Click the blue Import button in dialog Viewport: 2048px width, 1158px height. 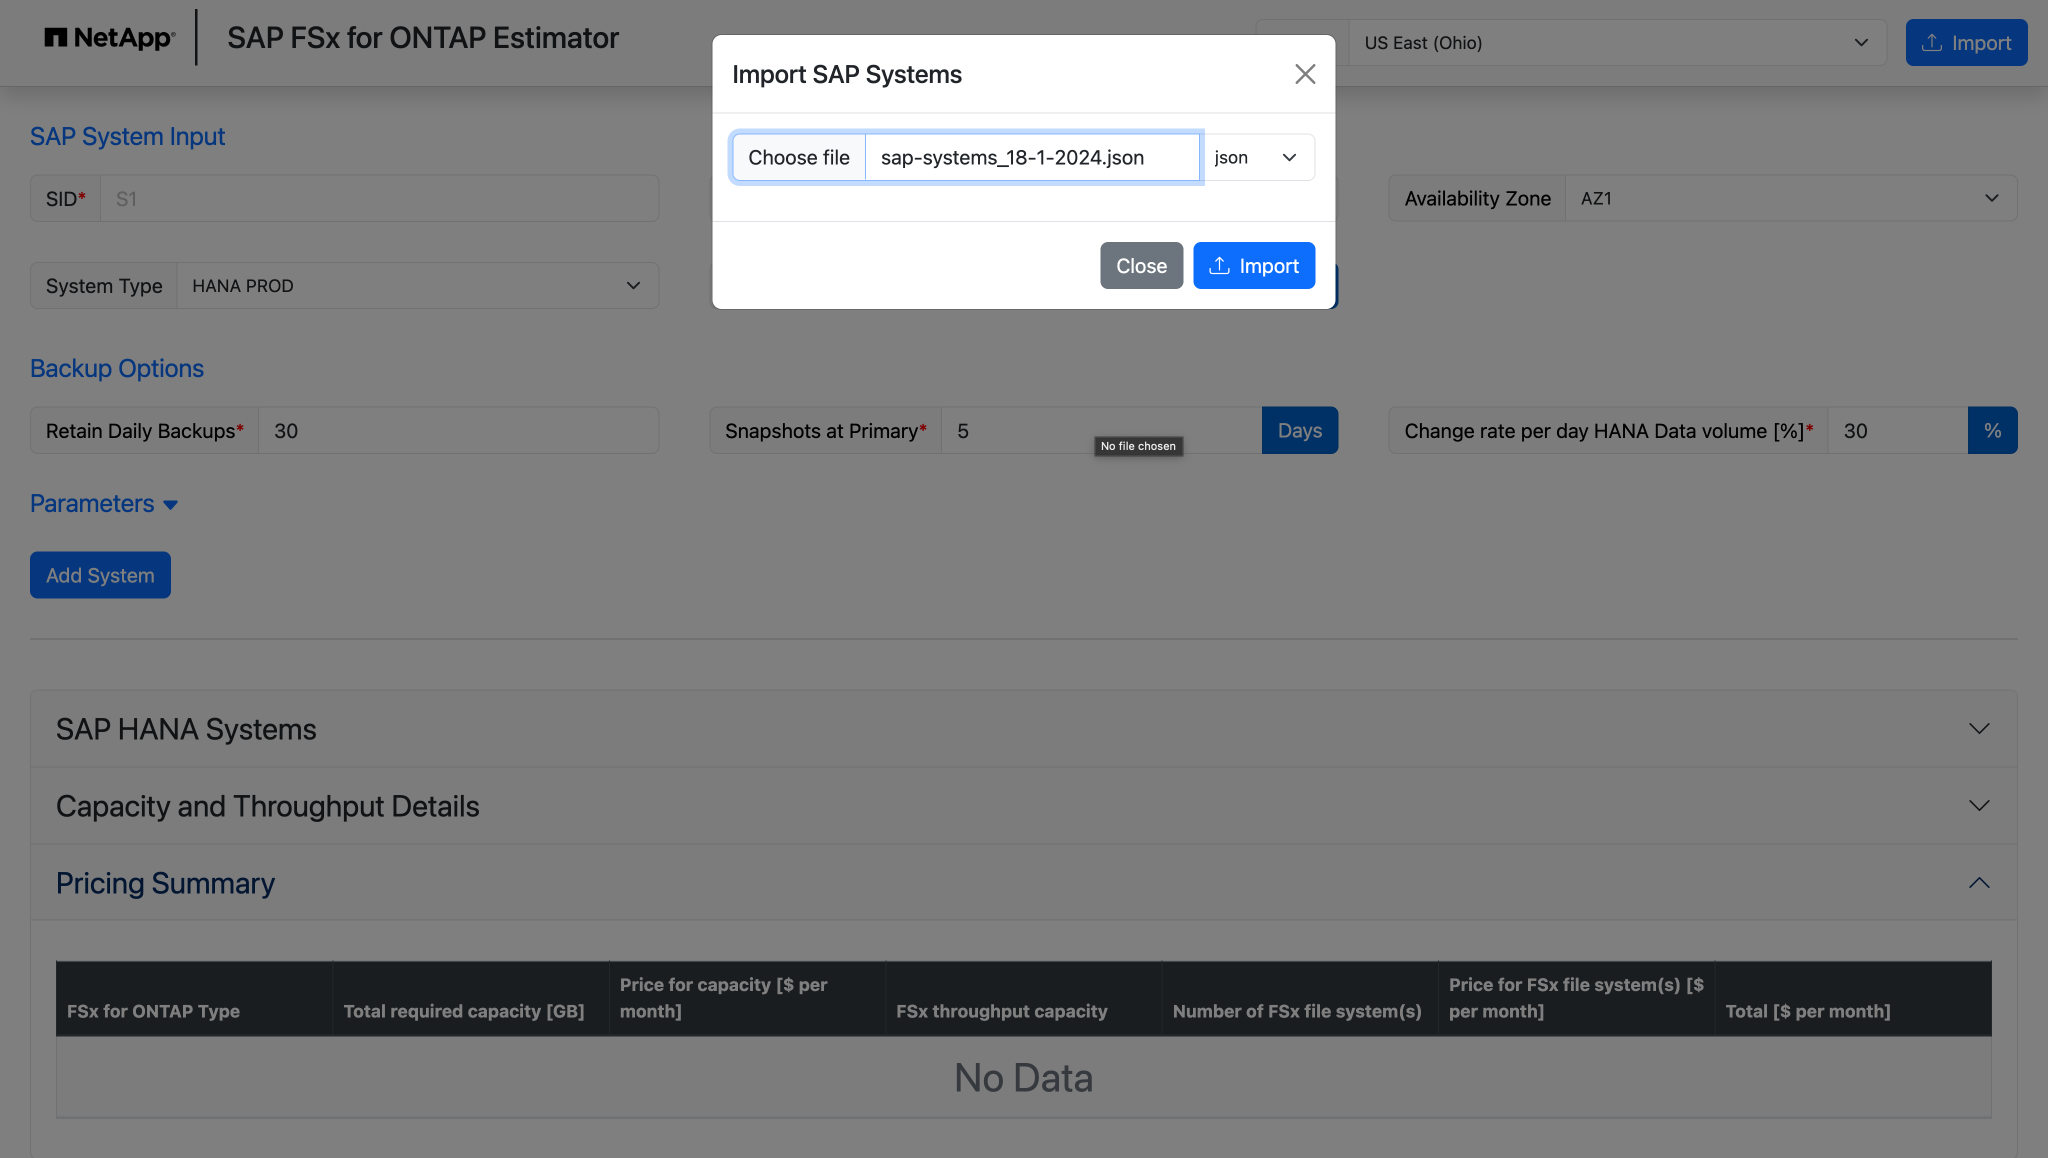1253,265
